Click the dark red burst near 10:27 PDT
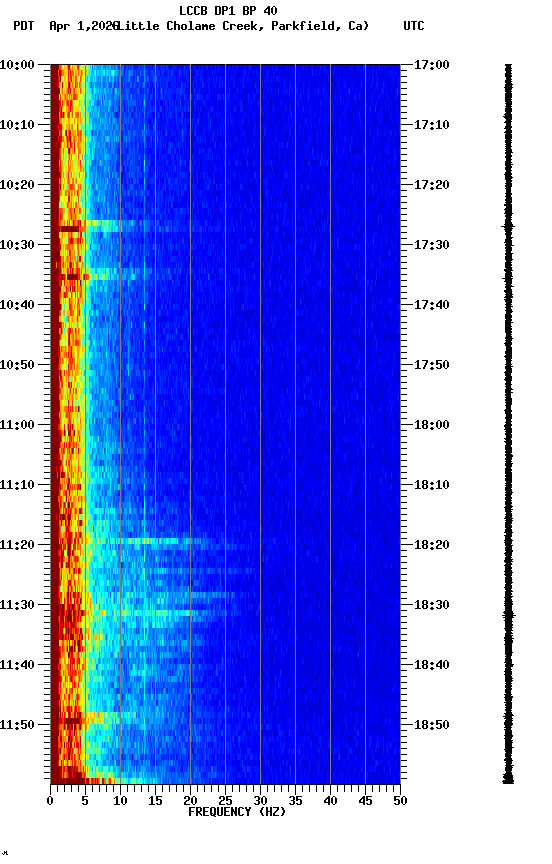 [71, 228]
